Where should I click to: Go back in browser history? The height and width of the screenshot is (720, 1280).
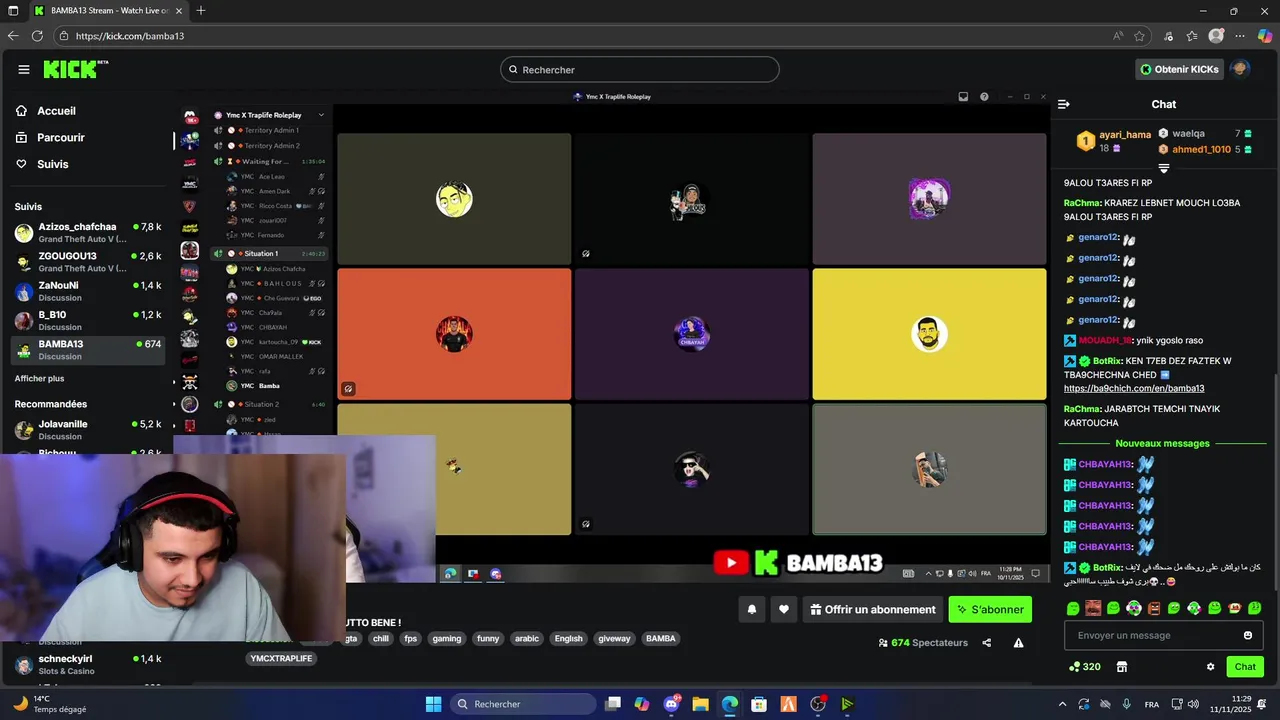[13, 36]
